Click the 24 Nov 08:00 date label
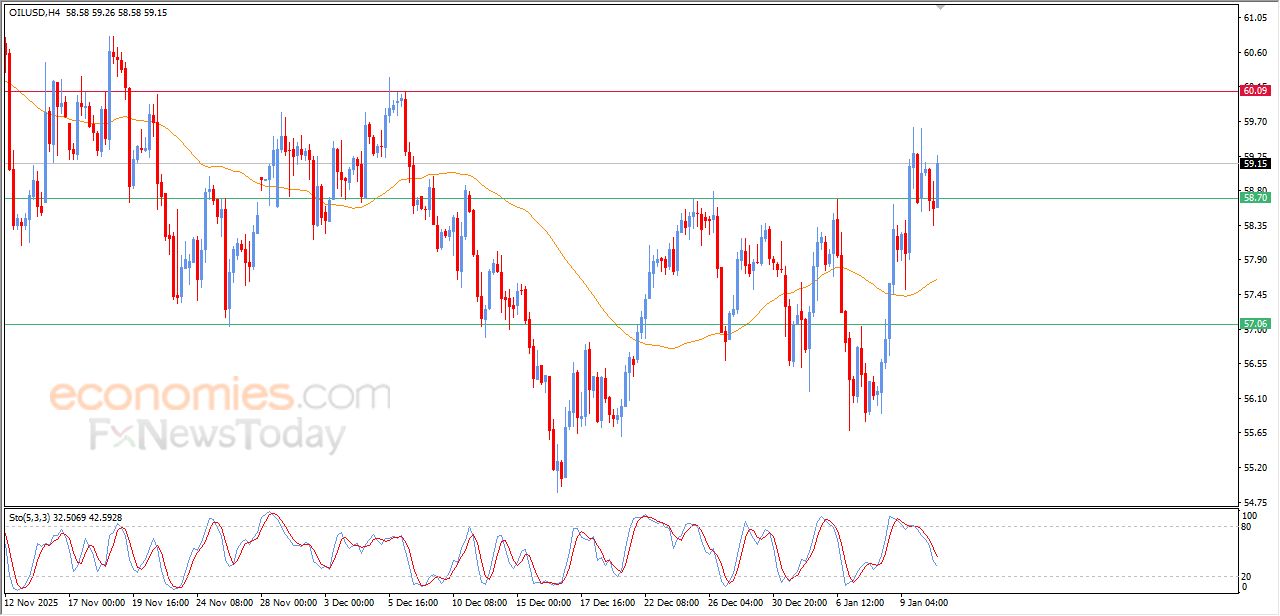Image resolution: width=1280 pixels, height=616 pixels. point(225,603)
